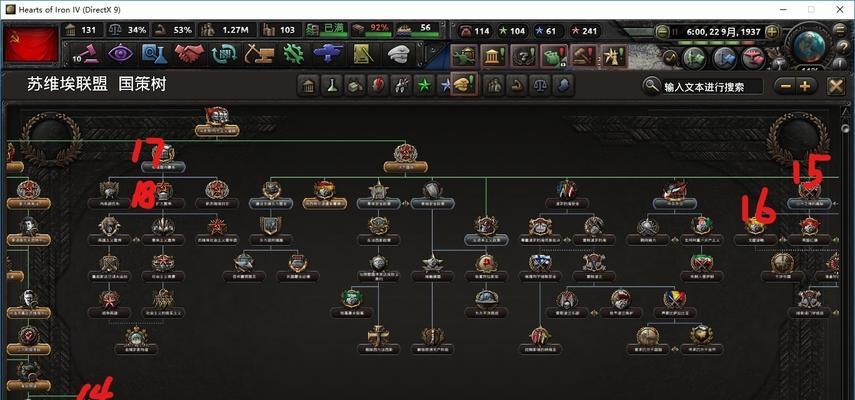Open the Logistics notepad menu
855x400 pixels.
pos(363,53)
